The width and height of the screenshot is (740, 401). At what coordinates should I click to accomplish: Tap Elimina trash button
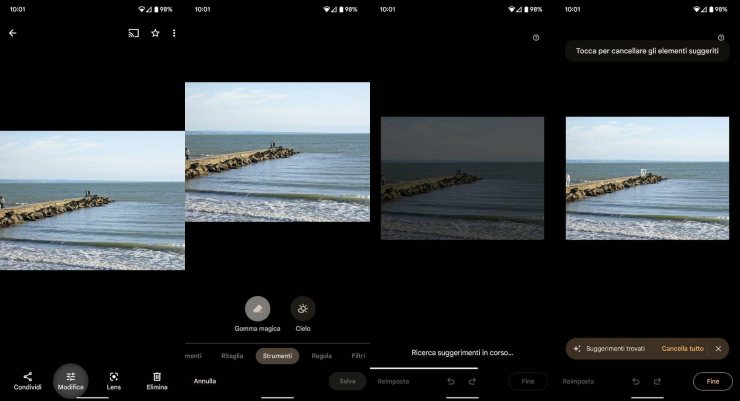pos(157,381)
